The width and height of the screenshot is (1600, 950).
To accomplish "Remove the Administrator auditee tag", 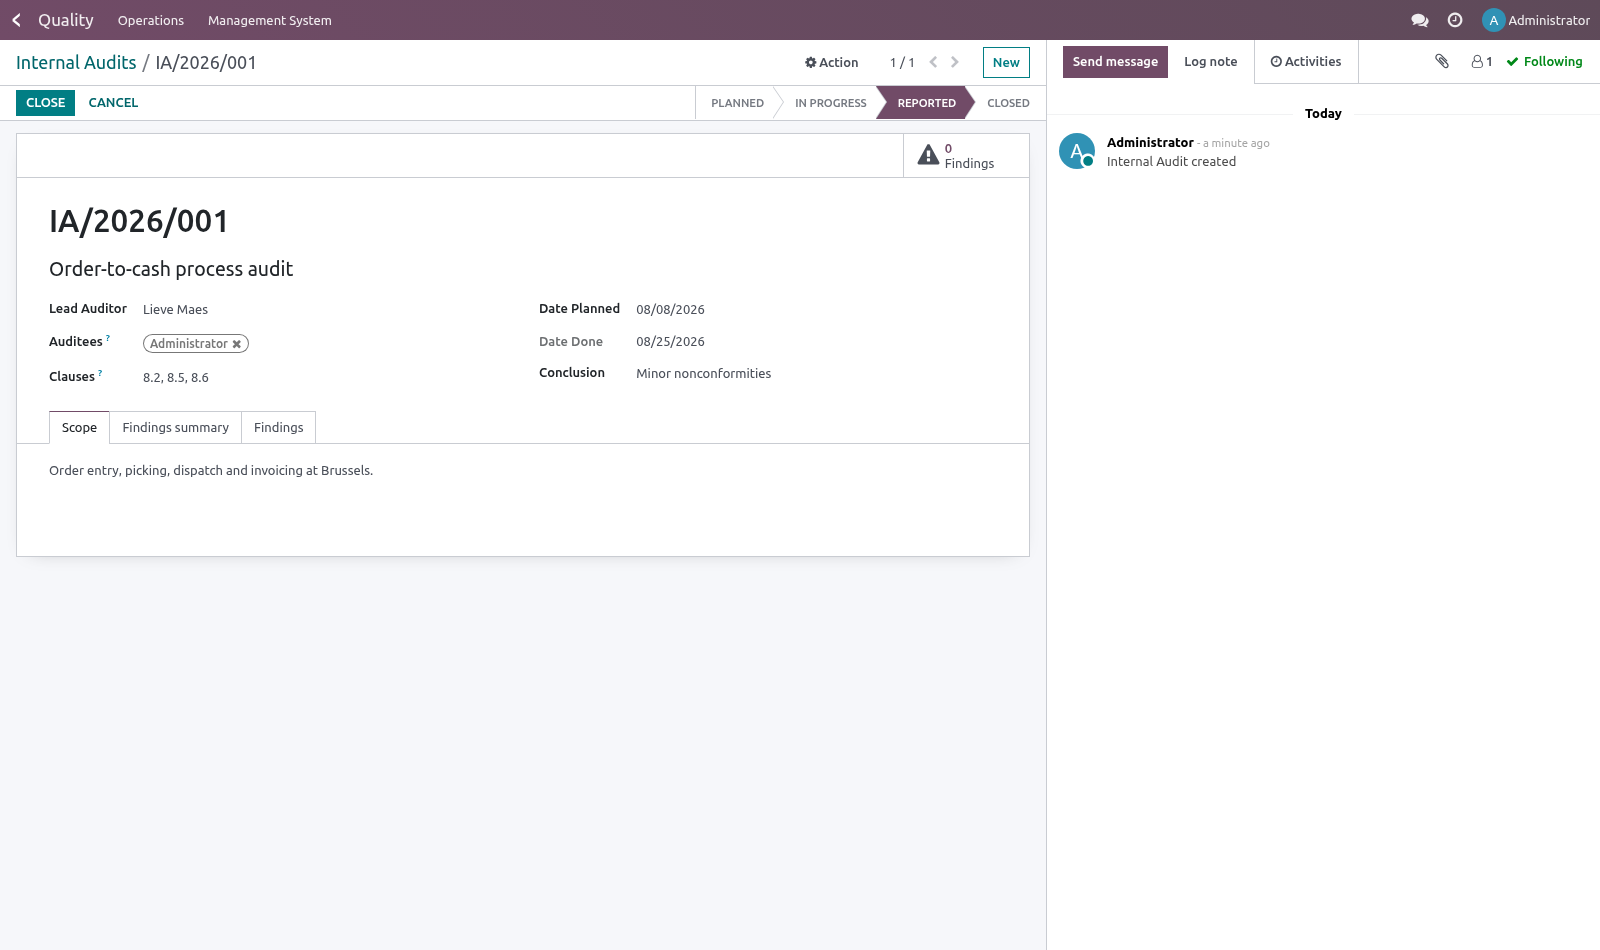I will [x=237, y=344].
